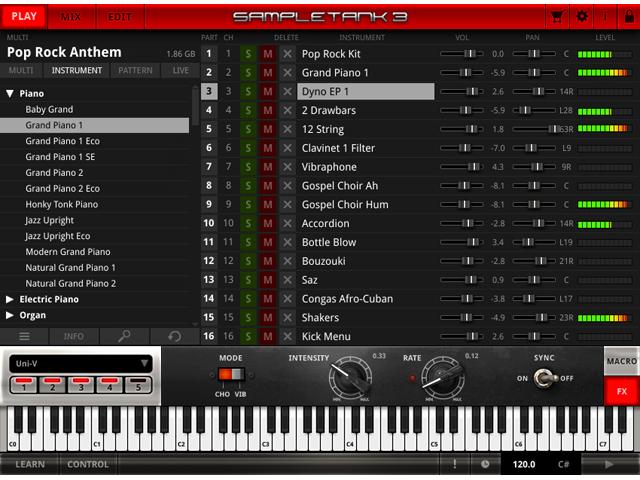Viewport: 640px width, 480px height.
Task: Click the MACRO button
Action: [x=621, y=361]
